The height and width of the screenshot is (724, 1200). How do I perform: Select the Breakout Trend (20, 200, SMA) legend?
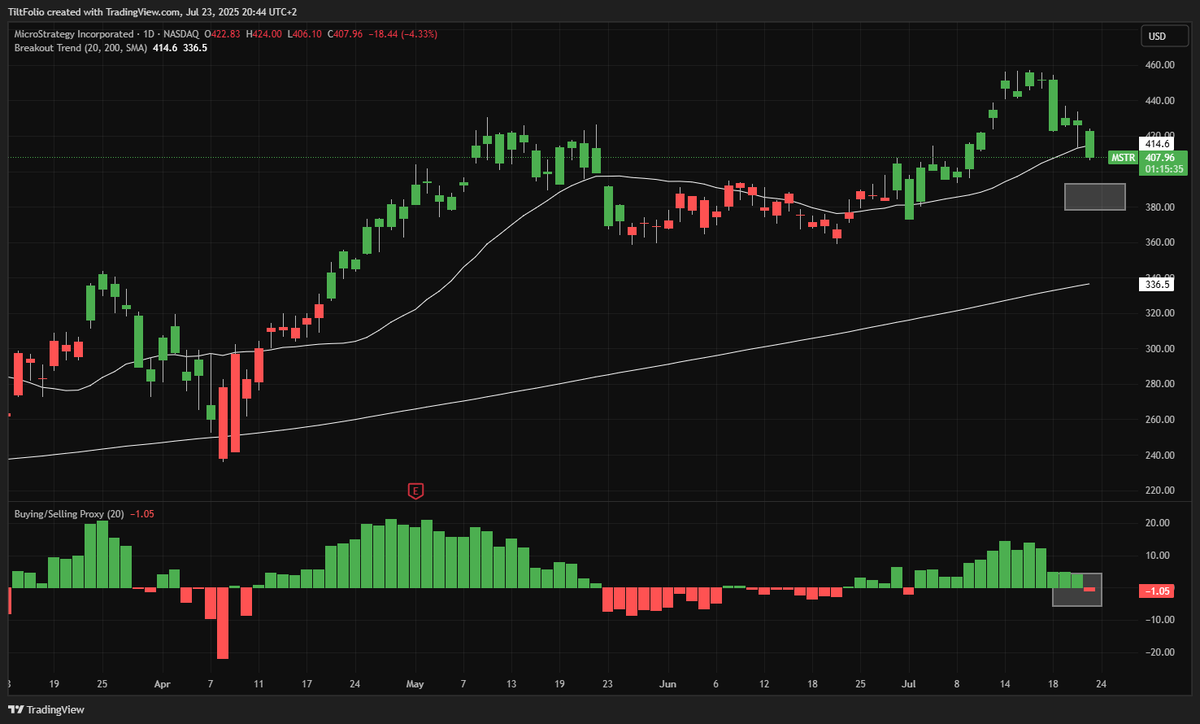[79, 47]
